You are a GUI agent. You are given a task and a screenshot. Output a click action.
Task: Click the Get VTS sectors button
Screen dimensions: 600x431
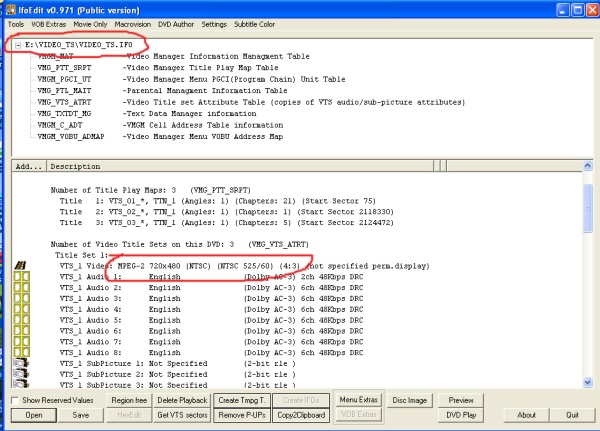(x=180, y=414)
